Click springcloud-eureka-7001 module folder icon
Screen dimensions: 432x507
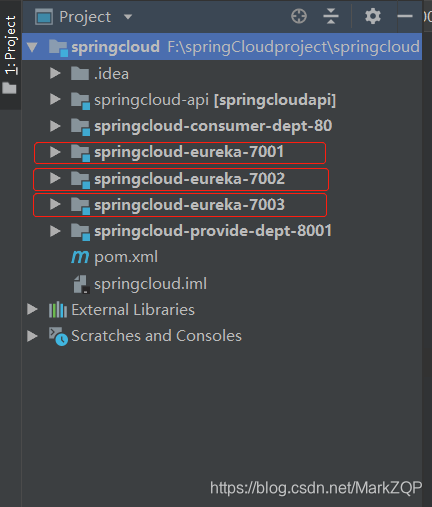[80, 153]
